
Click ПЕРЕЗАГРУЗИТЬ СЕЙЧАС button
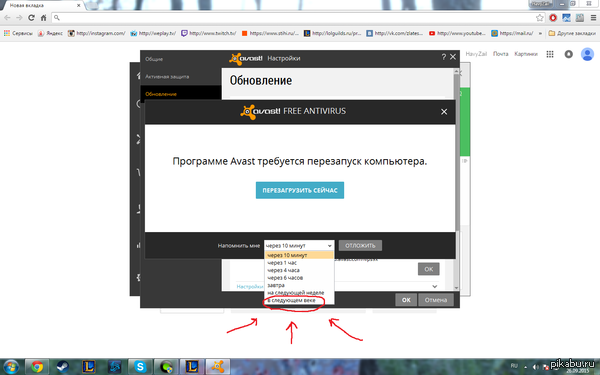(300, 190)
